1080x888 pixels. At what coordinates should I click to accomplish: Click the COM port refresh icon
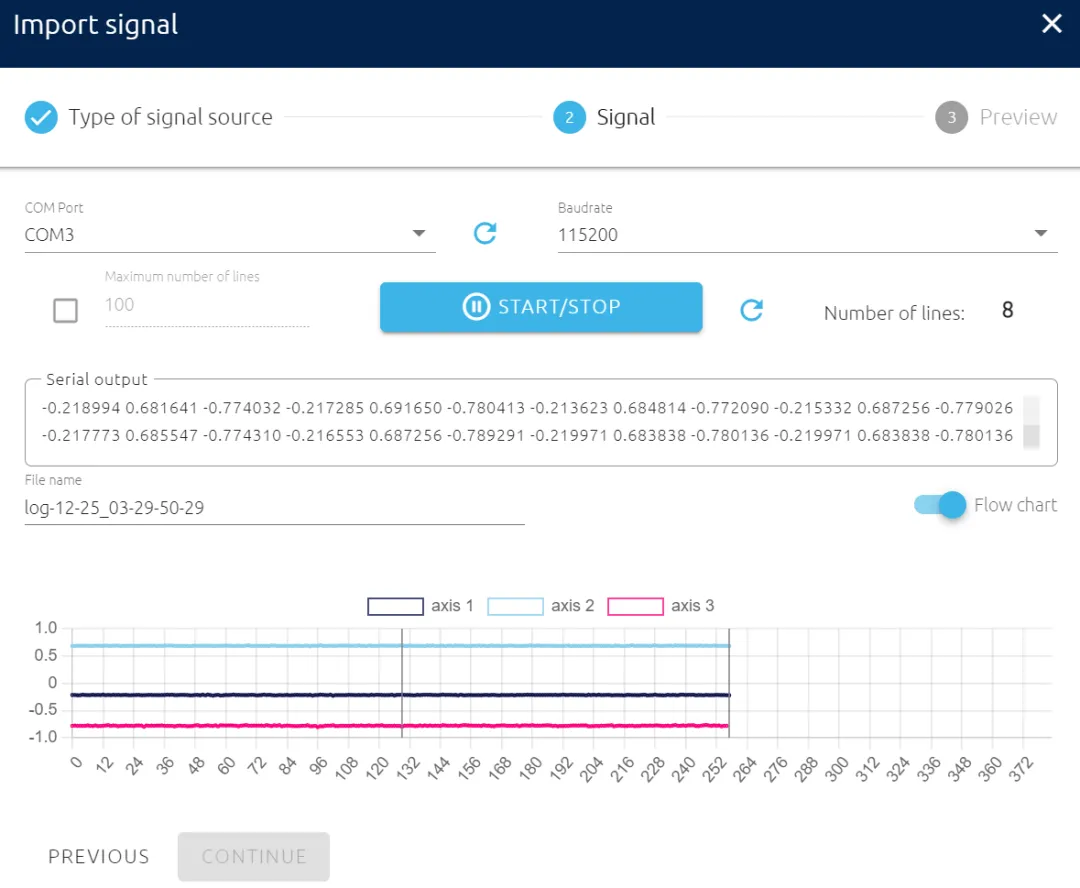coord(485,233)
